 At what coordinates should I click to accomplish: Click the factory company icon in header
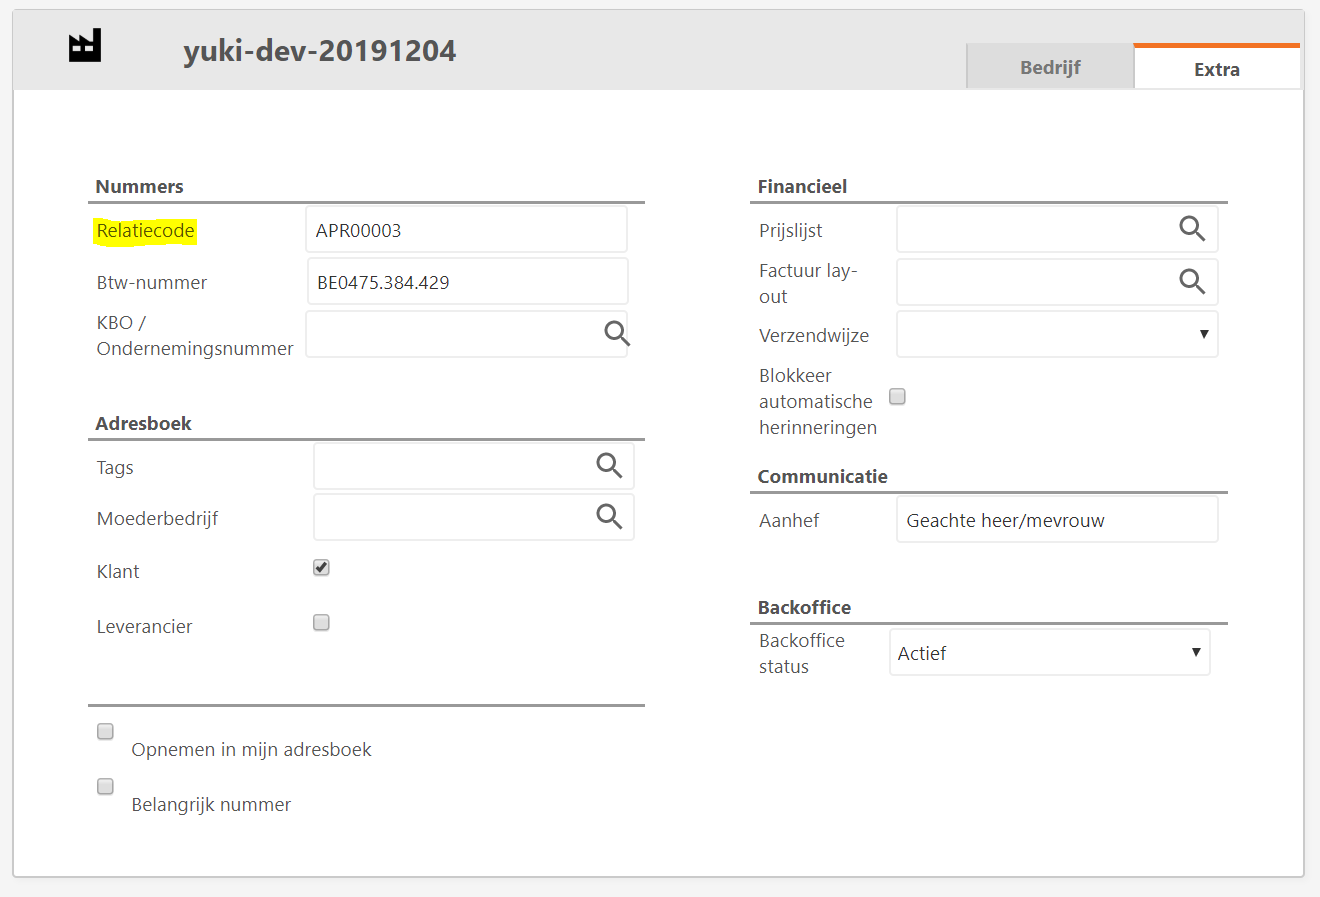click(x=85, y=46)
